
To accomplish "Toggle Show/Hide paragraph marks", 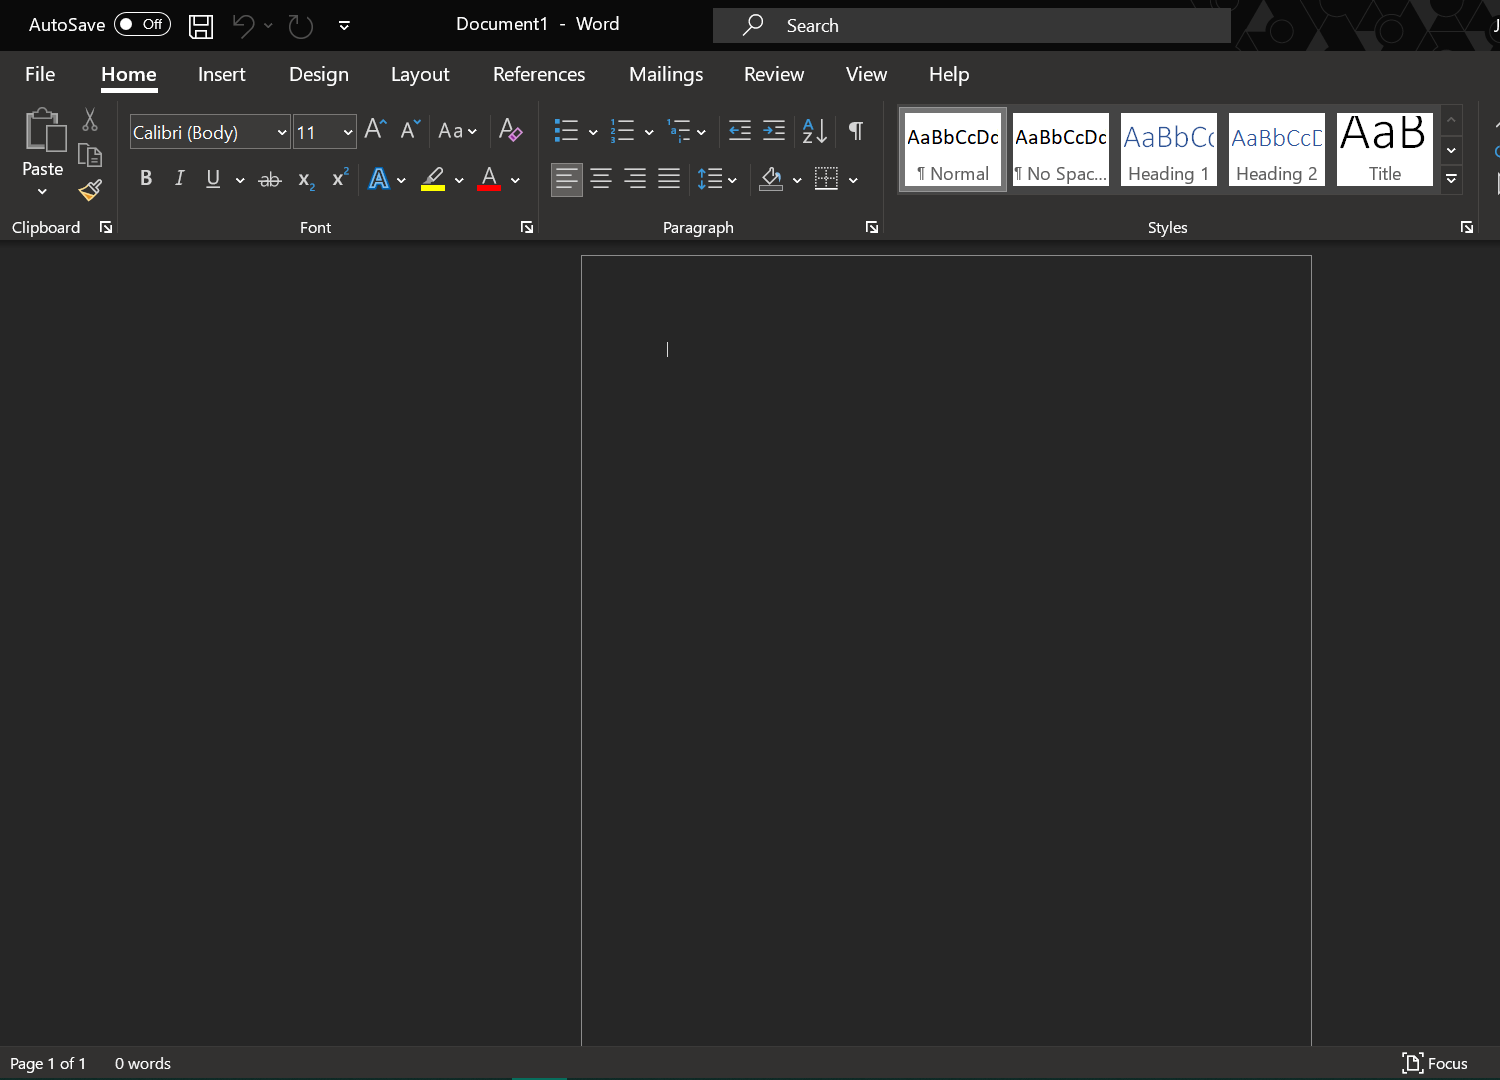I will (856, 130).
